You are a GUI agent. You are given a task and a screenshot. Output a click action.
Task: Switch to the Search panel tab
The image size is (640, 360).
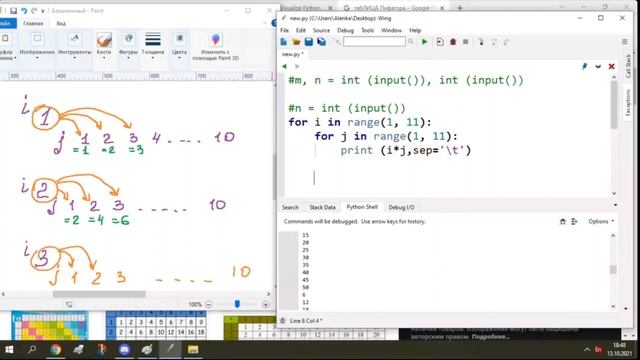pos(290,207)
